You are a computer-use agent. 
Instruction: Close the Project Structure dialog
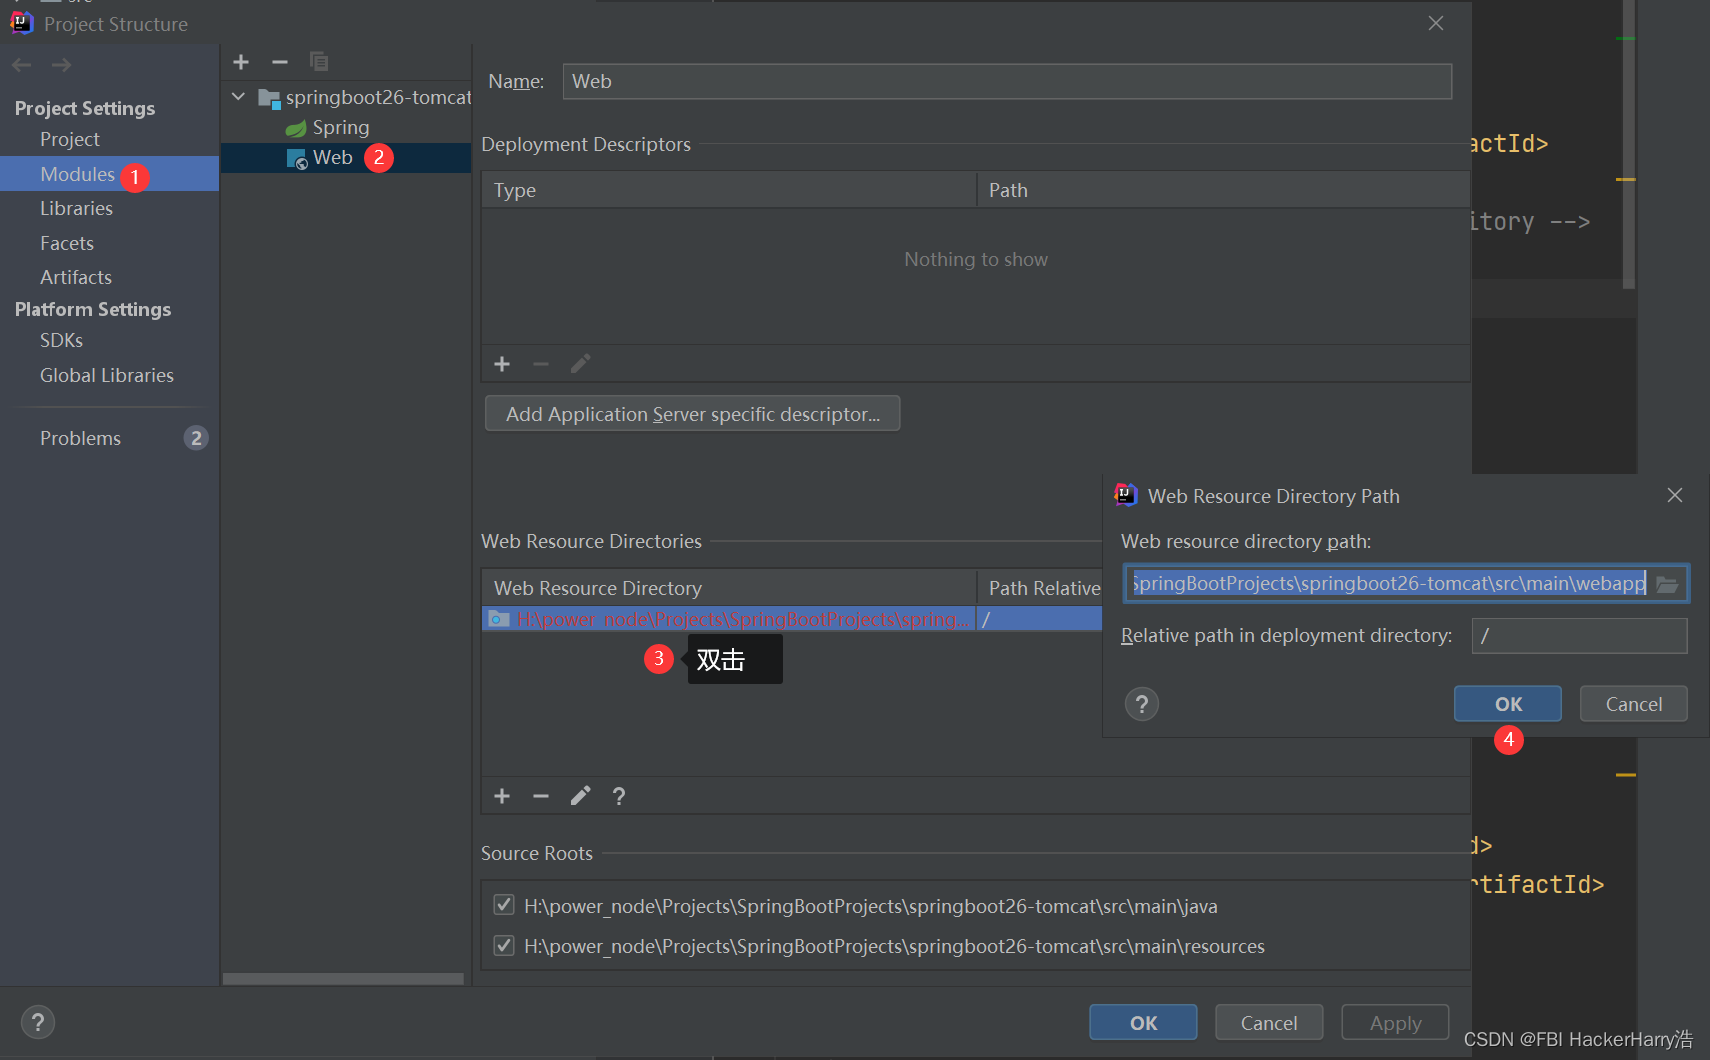[x=1436, y=23]
